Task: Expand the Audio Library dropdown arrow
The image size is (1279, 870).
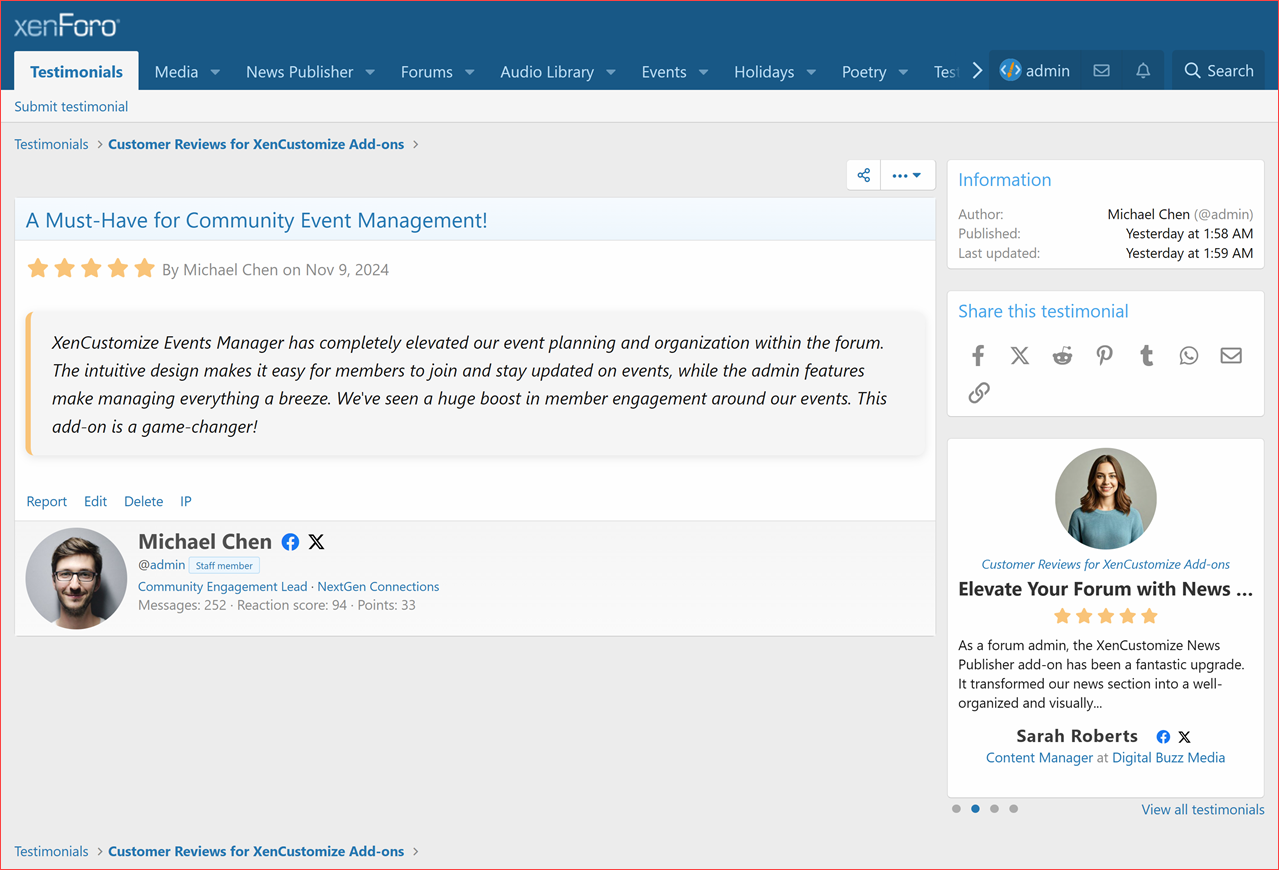Action: tap(610, 72)
